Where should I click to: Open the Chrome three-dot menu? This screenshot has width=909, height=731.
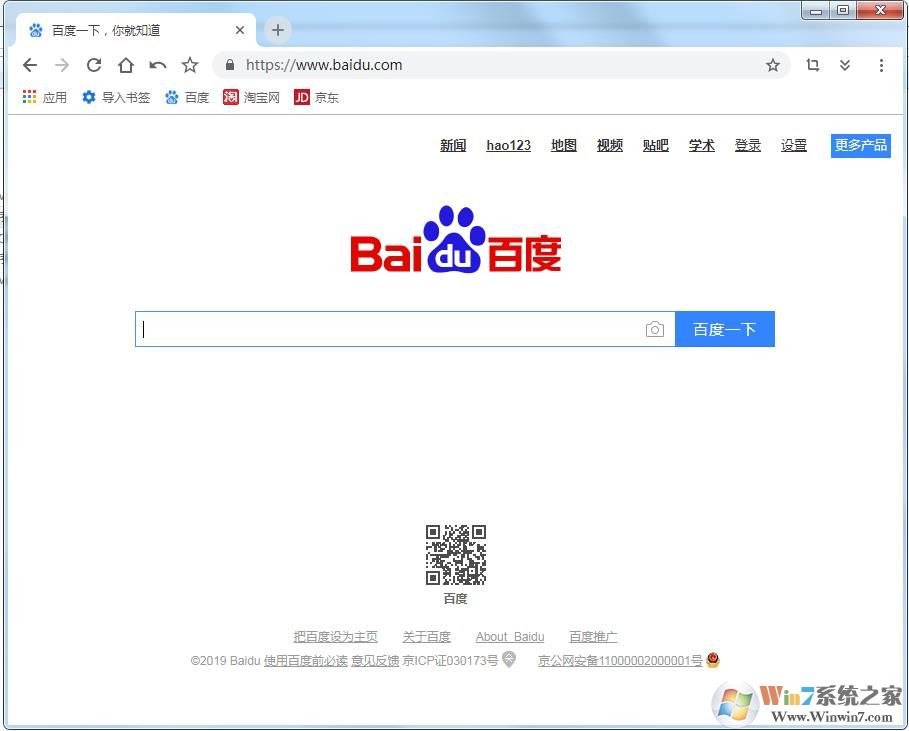881,64
